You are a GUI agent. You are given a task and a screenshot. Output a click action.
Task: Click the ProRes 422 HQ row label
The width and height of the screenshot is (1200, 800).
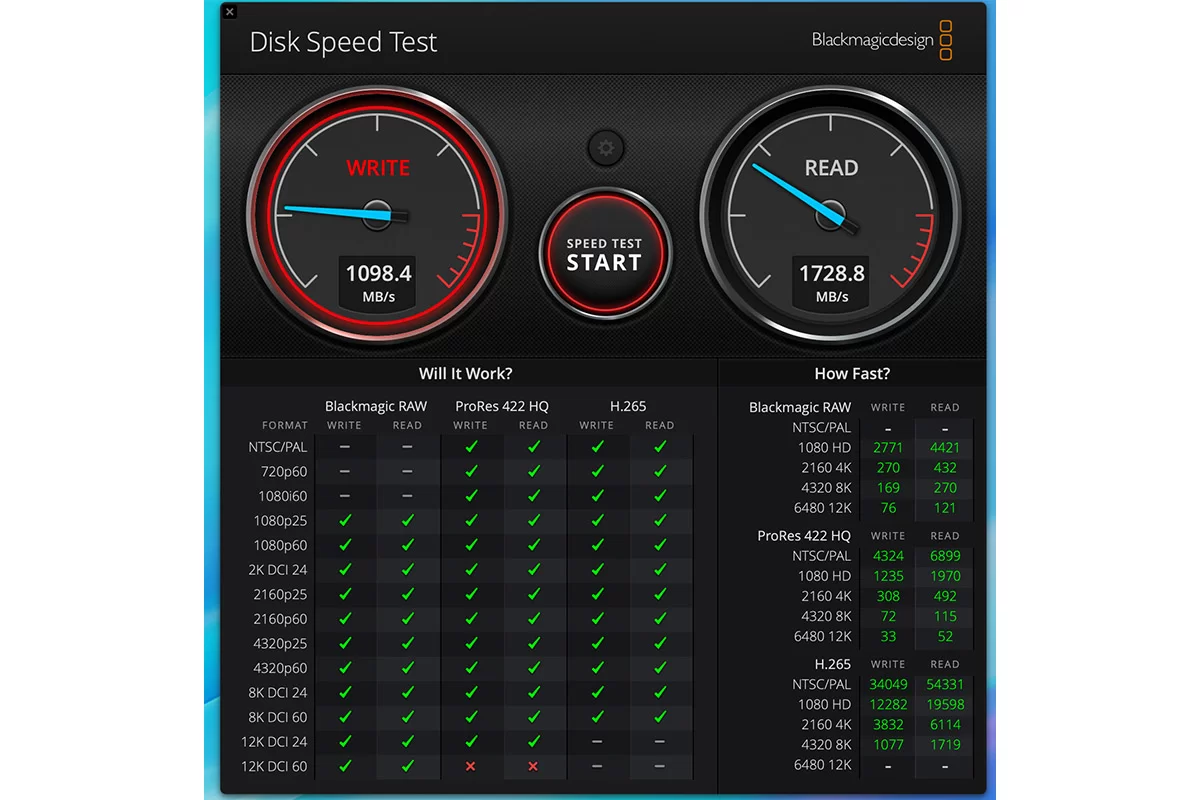coord(806,535)
